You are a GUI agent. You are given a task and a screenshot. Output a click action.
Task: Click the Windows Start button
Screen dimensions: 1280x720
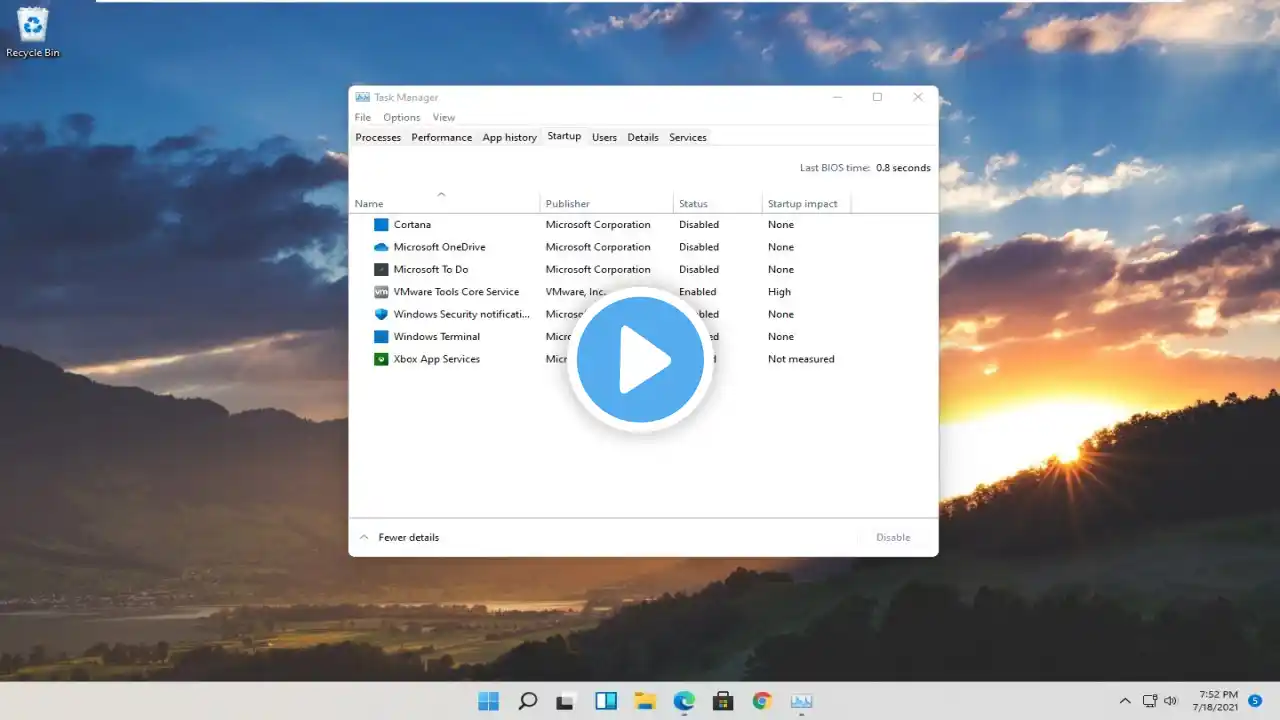(x=489, y=701)
